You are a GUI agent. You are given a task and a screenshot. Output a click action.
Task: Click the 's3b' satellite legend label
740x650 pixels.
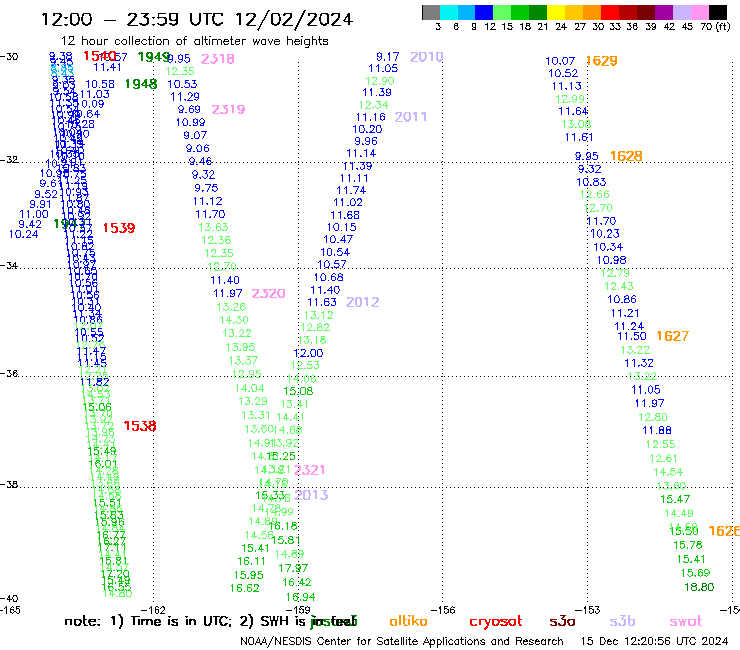(622, 621)
